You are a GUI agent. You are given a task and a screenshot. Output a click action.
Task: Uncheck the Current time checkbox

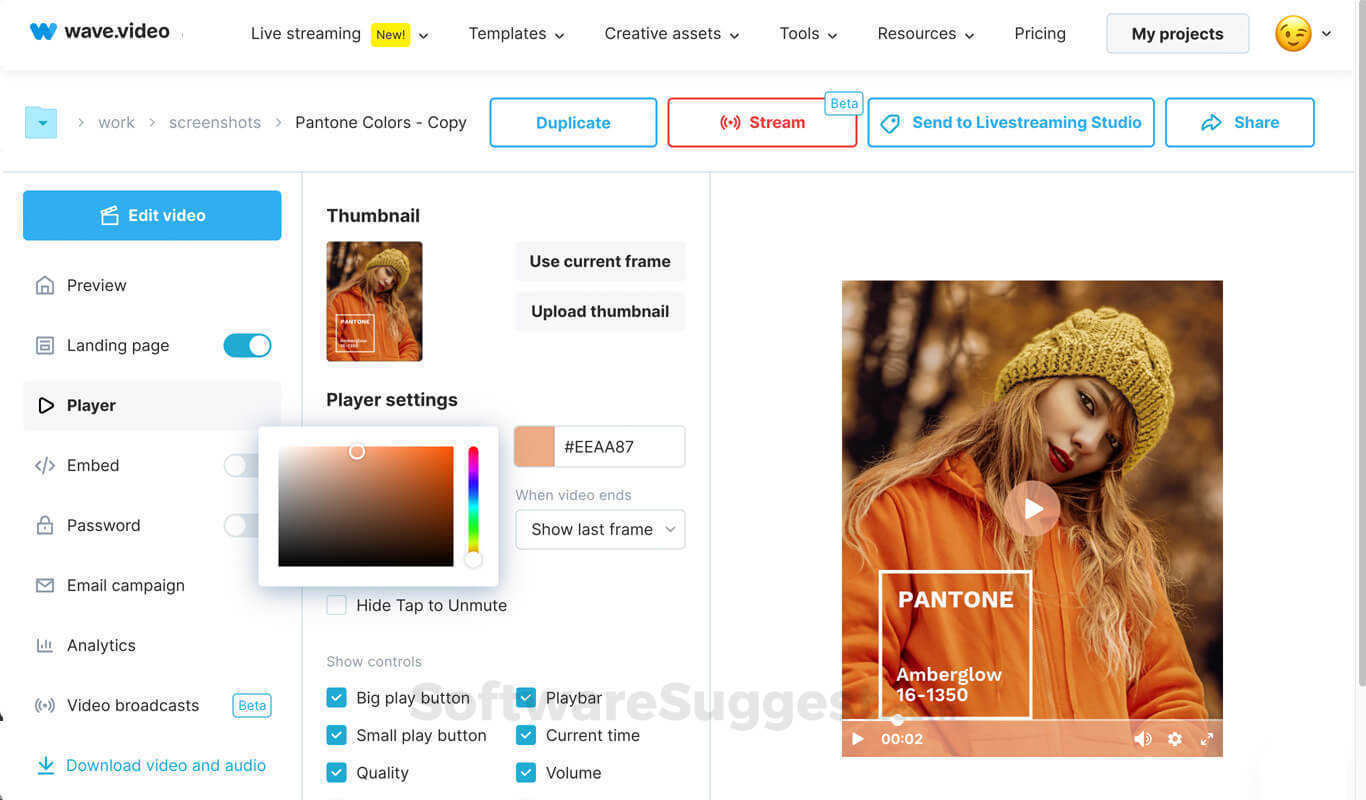click(526, 735)
